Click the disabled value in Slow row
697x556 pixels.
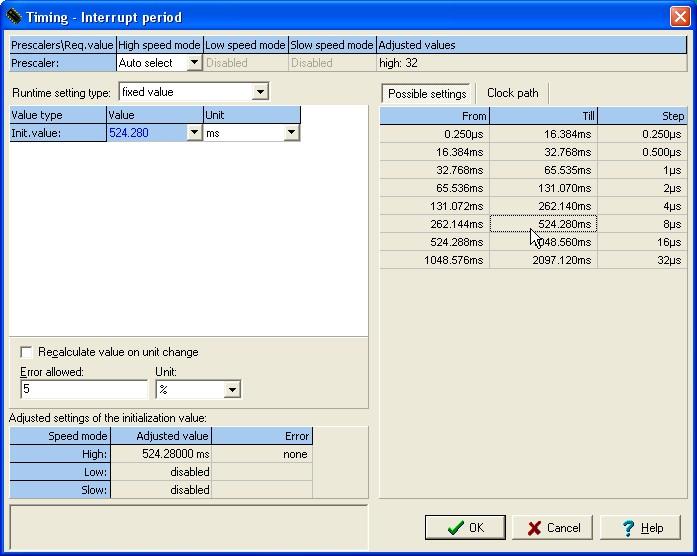(x=161, y=489)
